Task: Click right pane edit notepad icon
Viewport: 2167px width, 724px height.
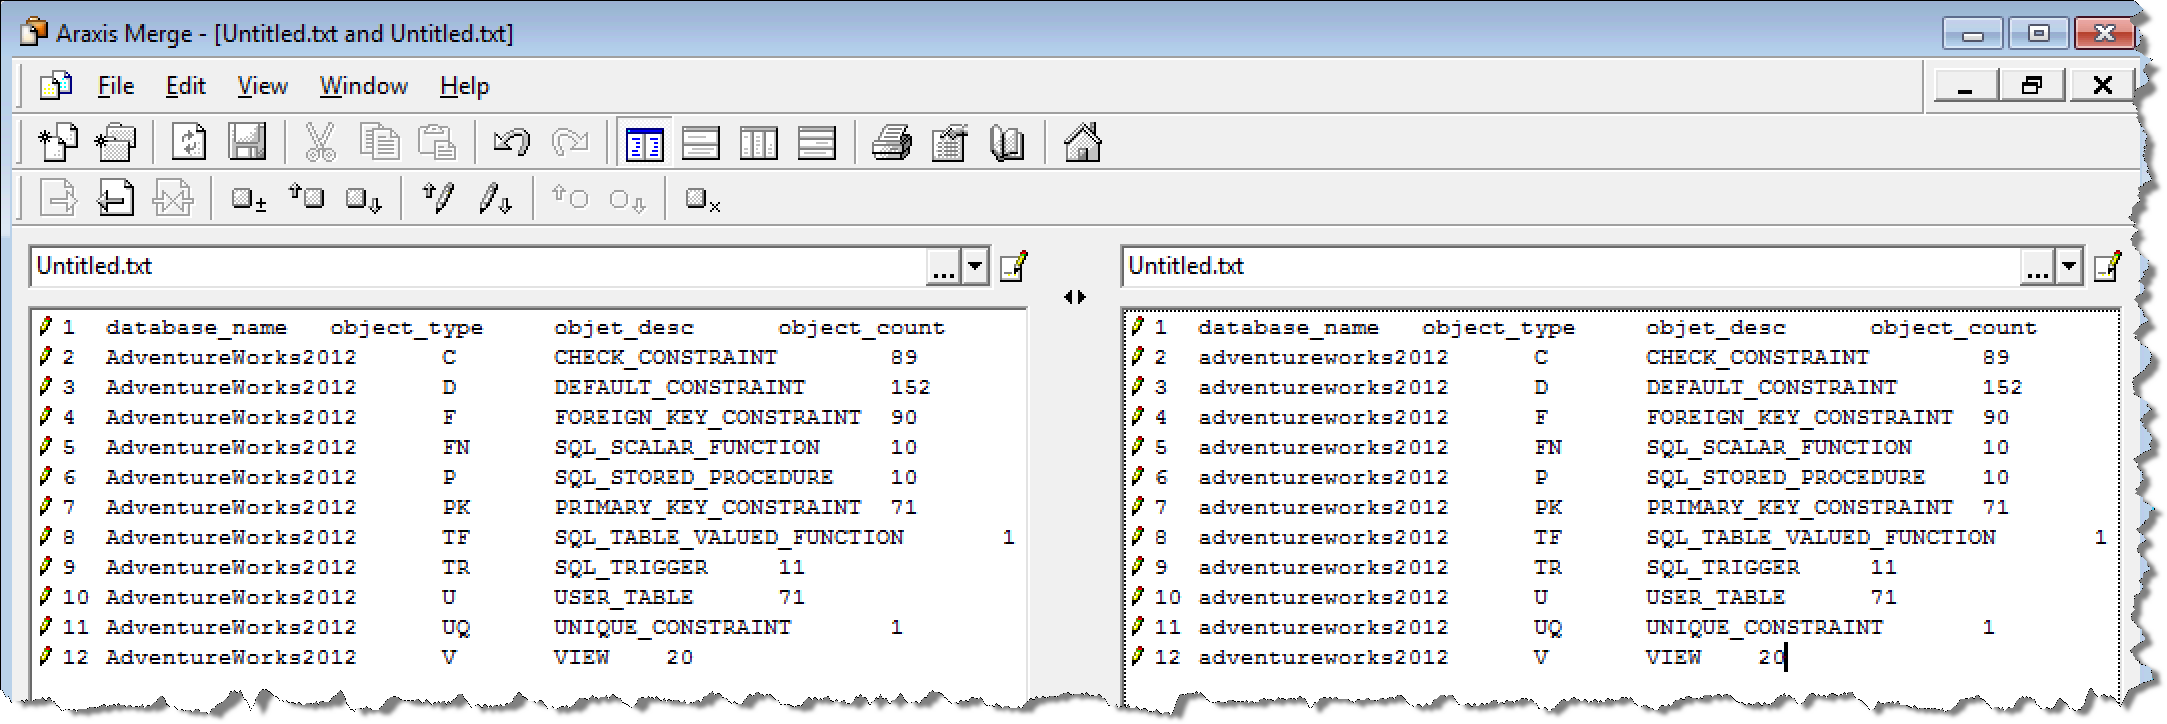Action: click(x=2107, y=267)
